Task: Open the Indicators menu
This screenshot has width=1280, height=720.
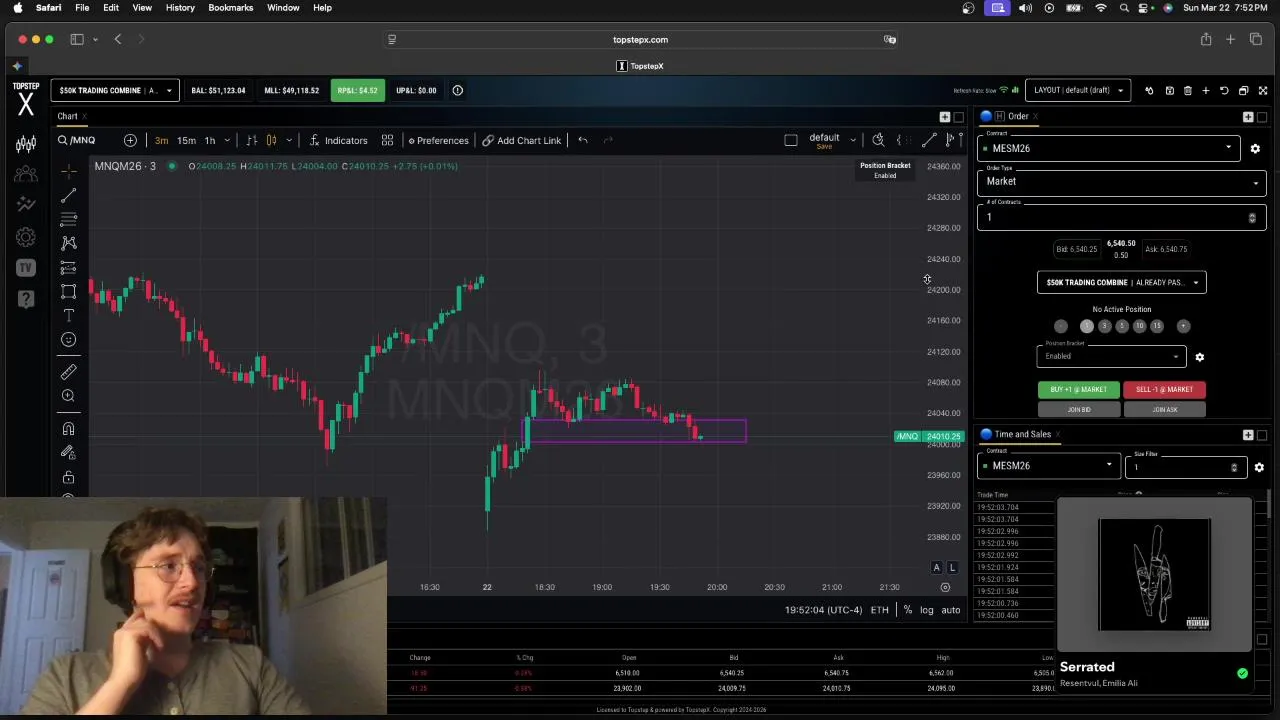Action: 338,140
